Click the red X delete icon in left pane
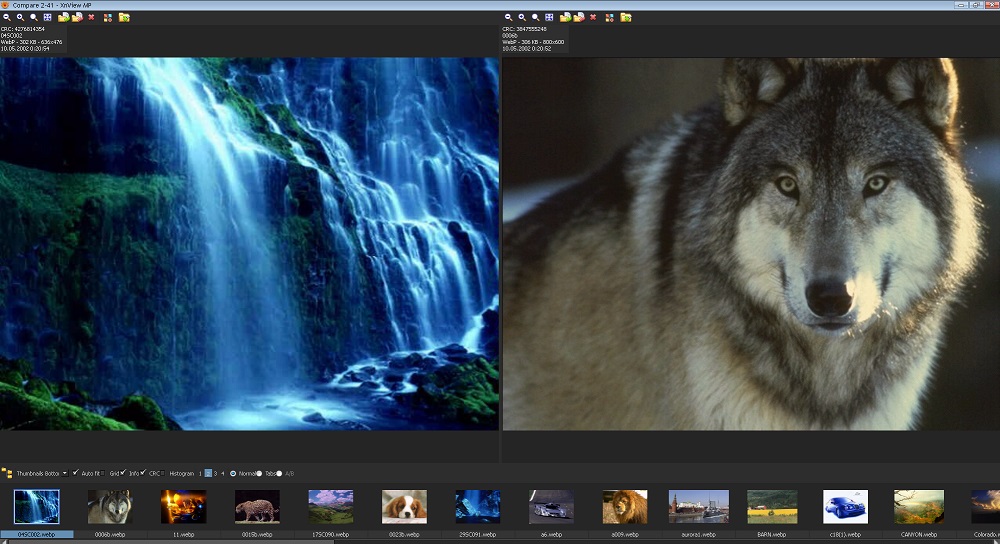The width and height of the screenshot is (1000, 544). (91, 17)
